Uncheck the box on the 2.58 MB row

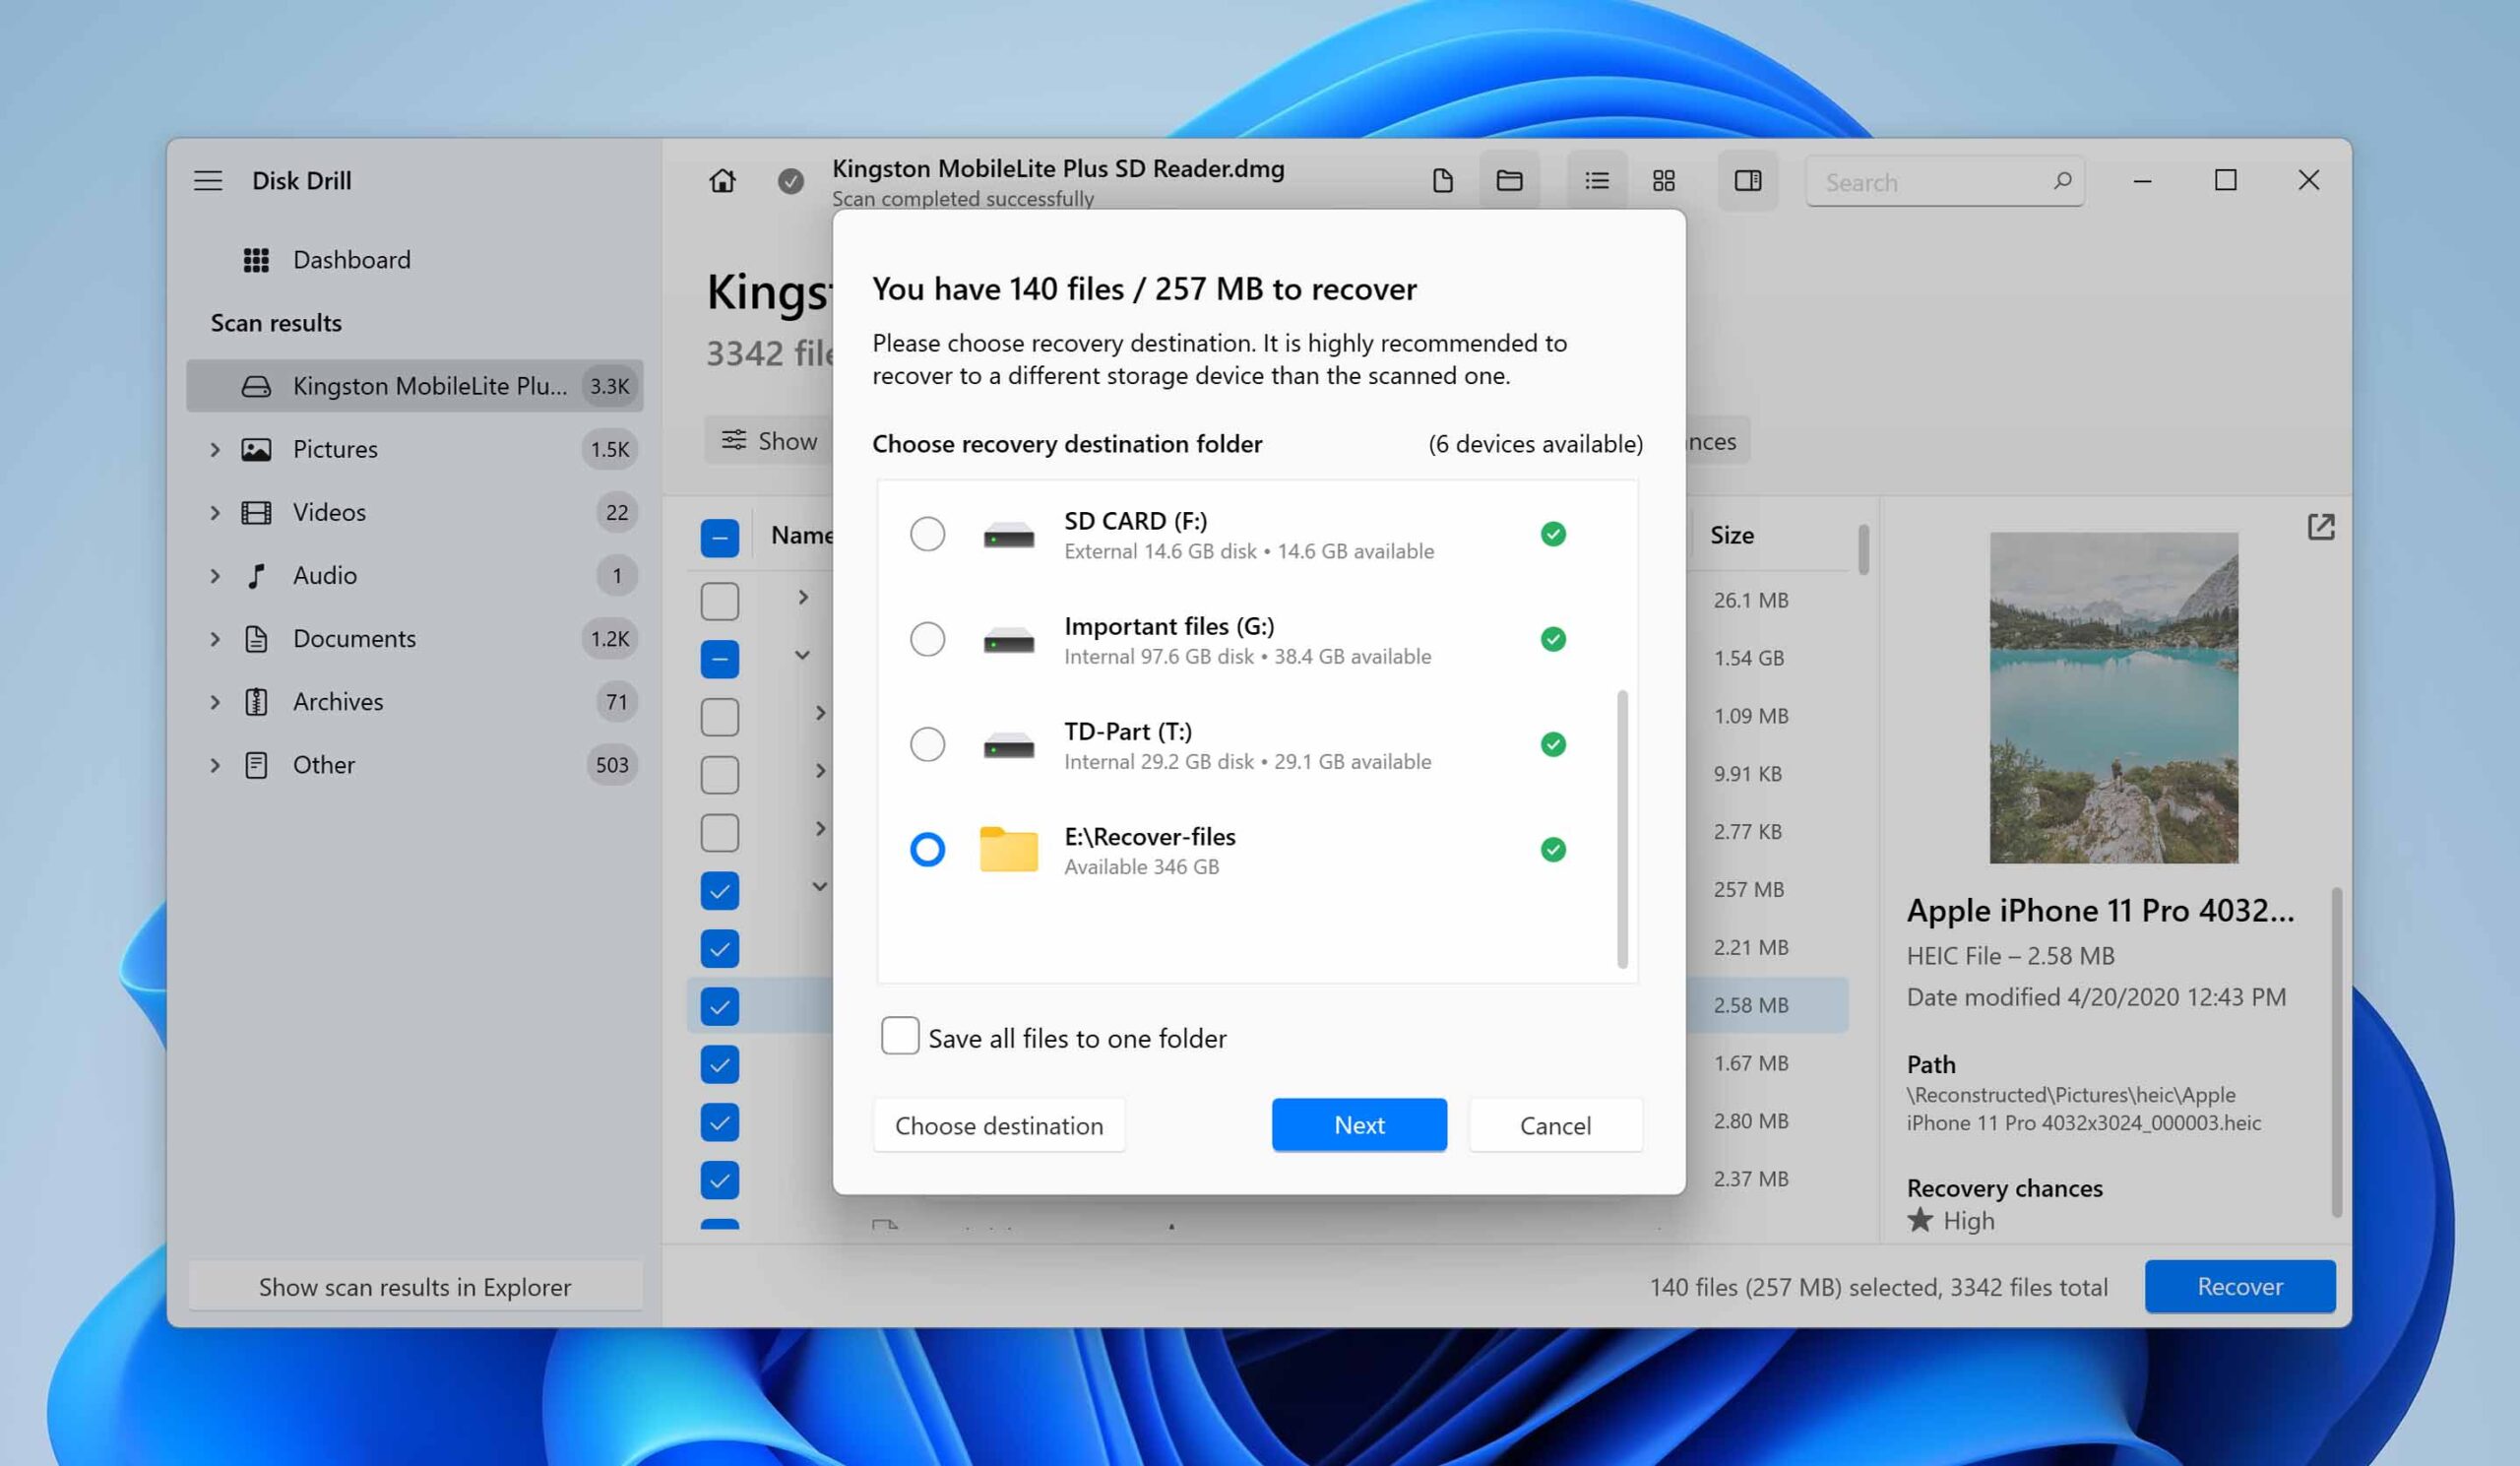pos(719,1006)
